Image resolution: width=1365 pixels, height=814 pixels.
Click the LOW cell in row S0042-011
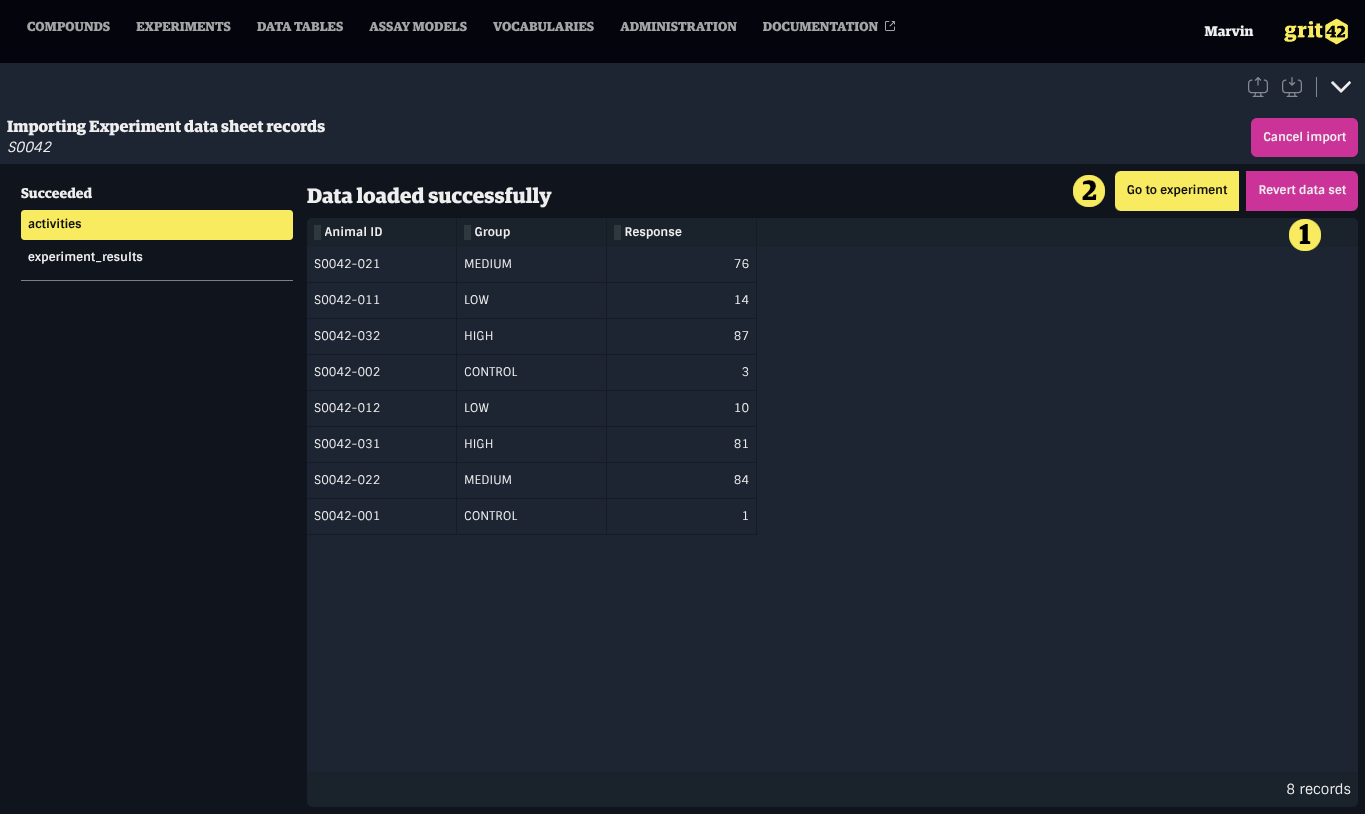(532, 300)
